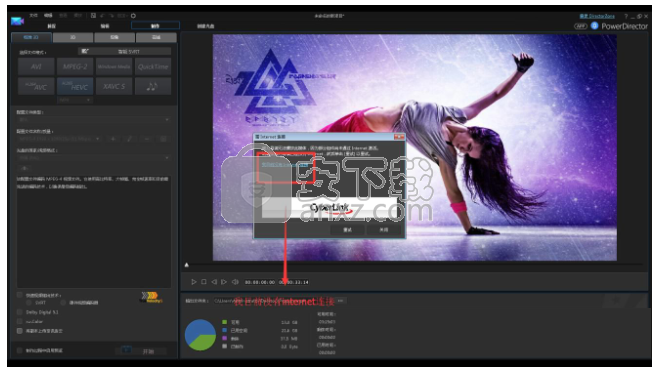Open the profile file type dropdown
The height and width of the screenshot is (370, 659).
pos(94,119)
